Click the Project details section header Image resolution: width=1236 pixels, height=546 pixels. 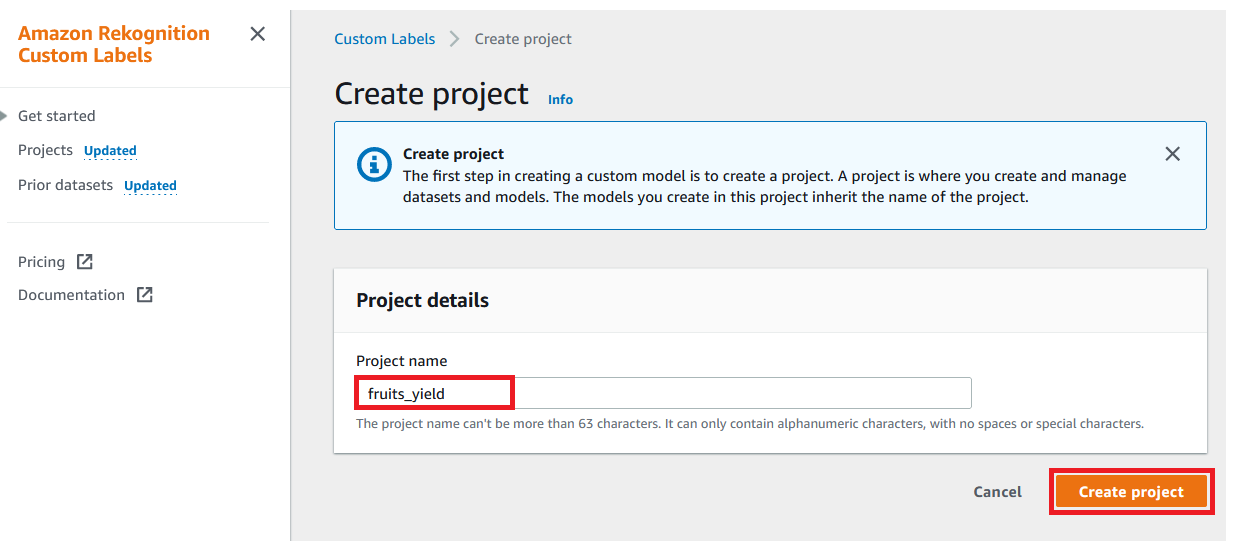click(422, 300)
